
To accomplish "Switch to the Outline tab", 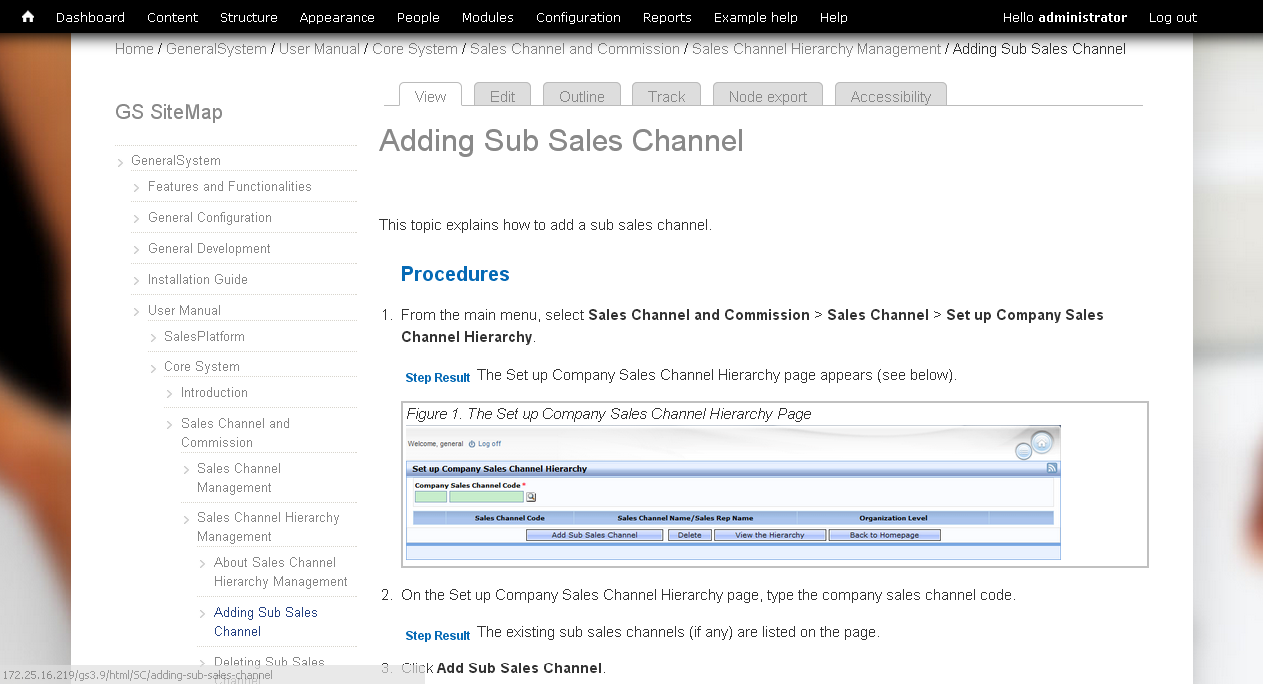I will 582,96.
